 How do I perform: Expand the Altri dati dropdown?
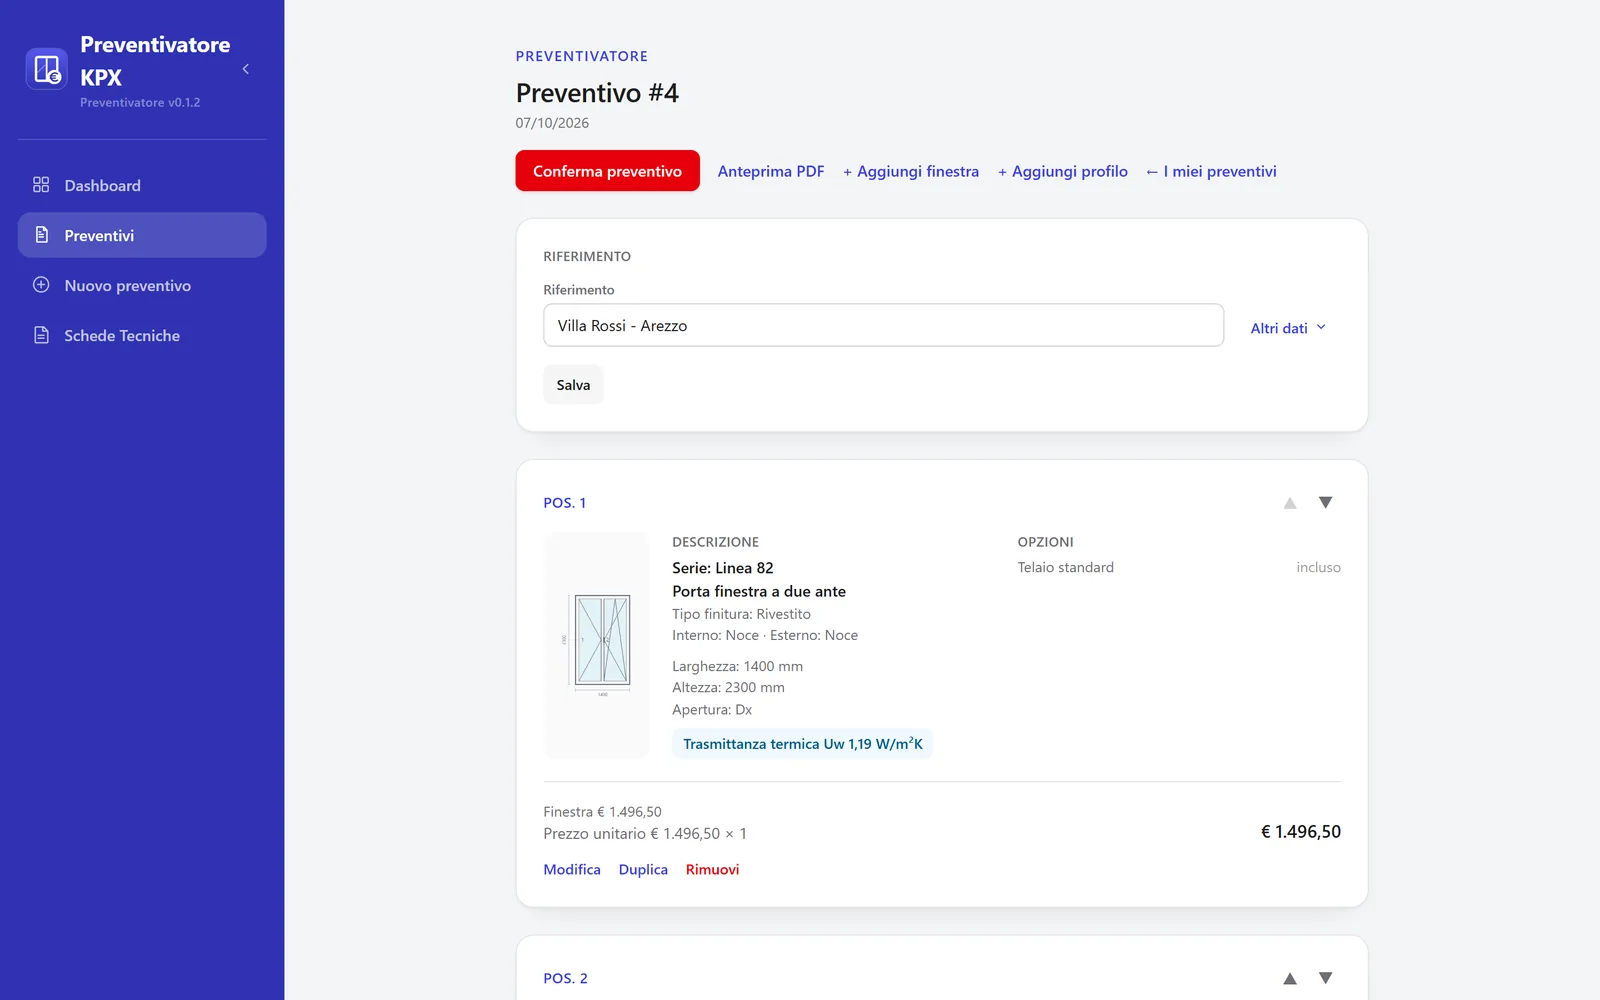1288,328
